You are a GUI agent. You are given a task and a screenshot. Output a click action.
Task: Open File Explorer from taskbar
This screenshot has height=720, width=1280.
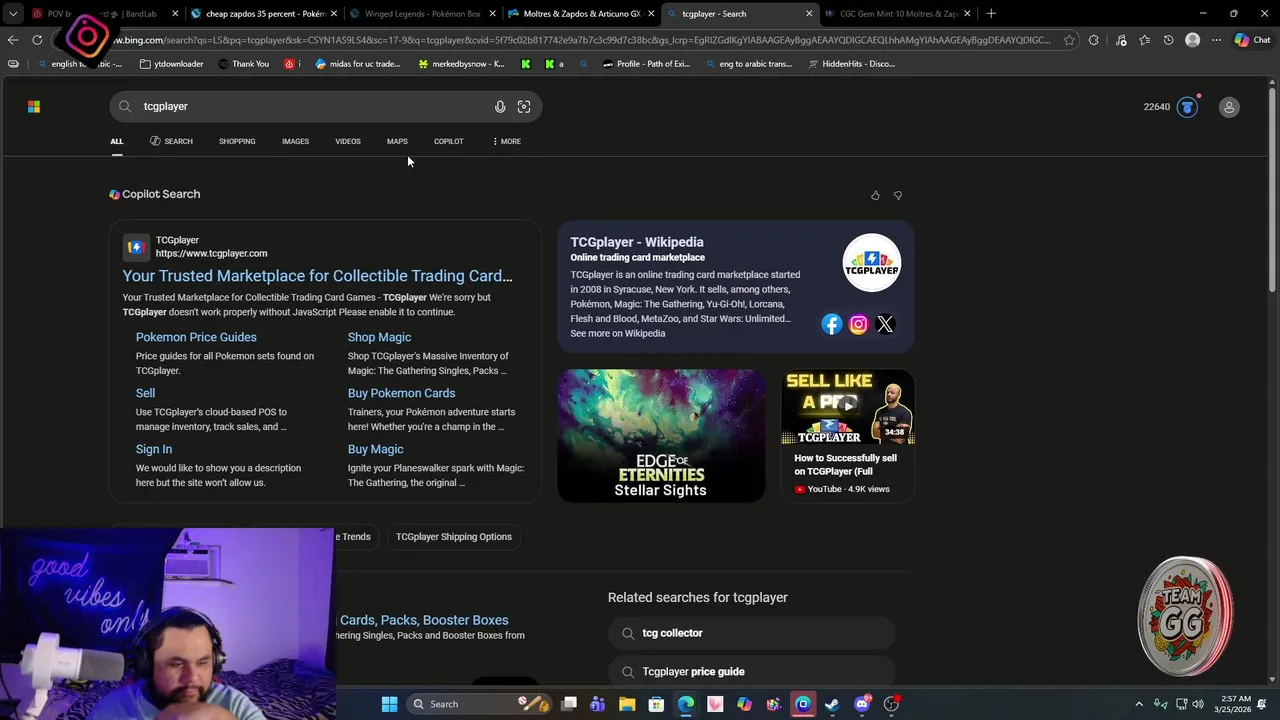627,704
